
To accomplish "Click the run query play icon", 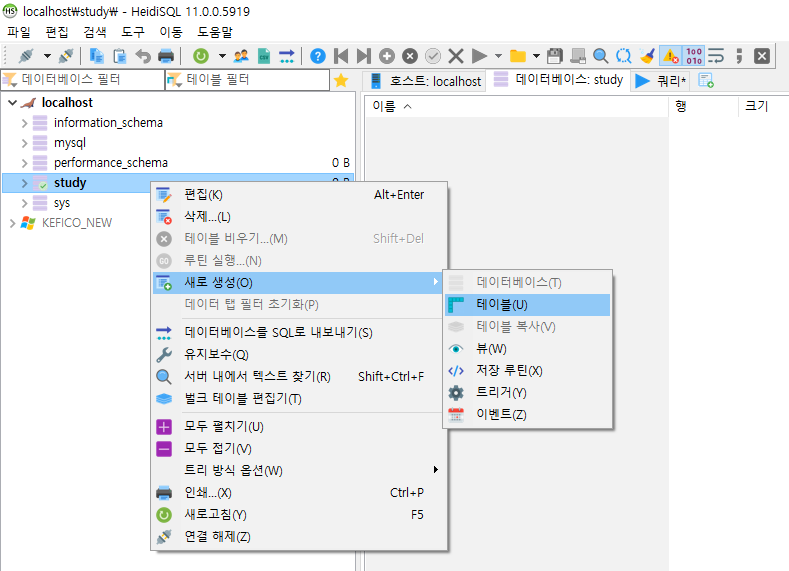I will tap(480, 56).
